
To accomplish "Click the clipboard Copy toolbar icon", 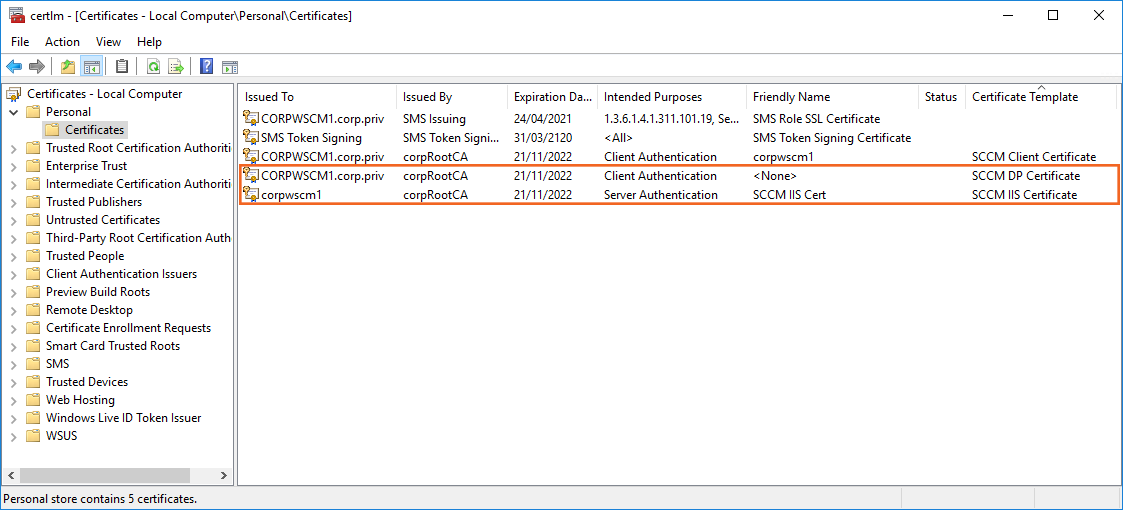I will tap(122, 67).
